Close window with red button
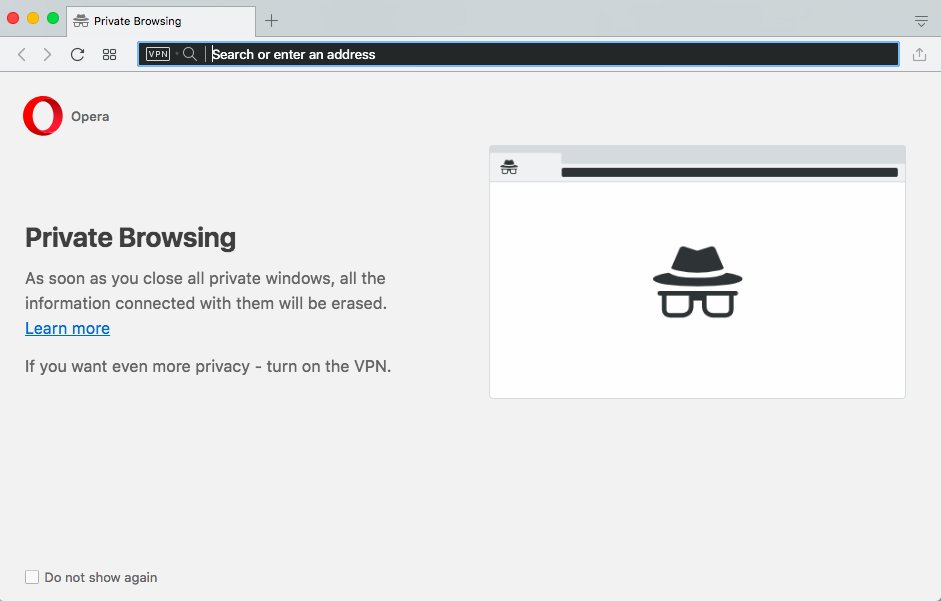The height and width of the screenshot is (601, 941). click(13, 18)
